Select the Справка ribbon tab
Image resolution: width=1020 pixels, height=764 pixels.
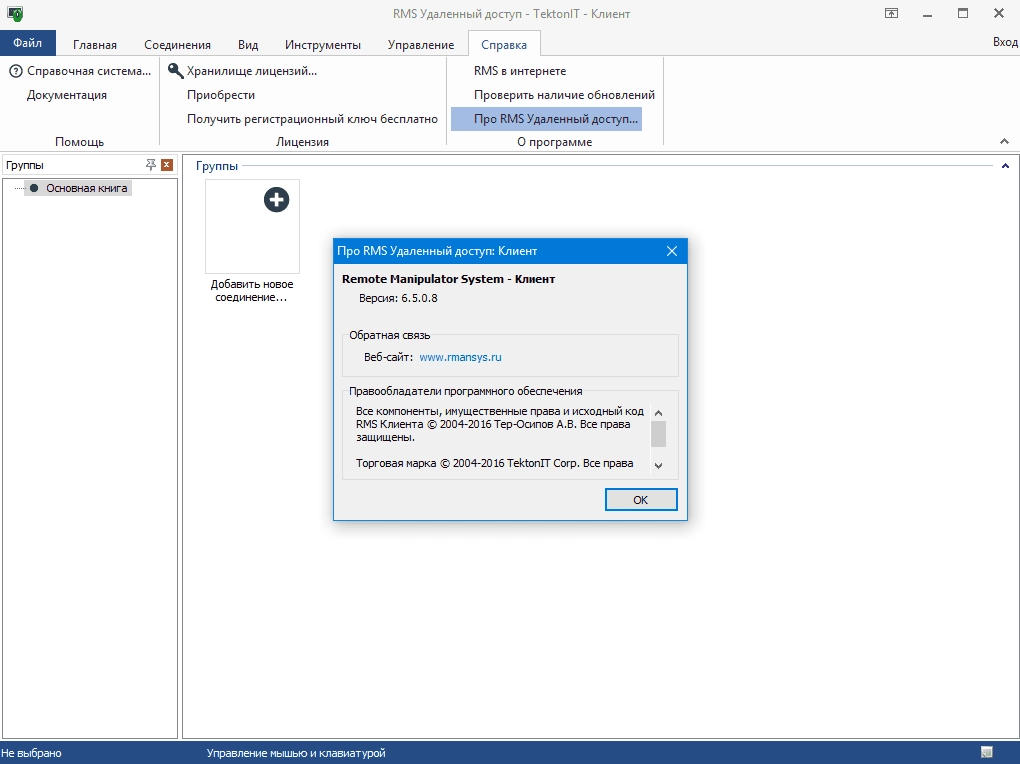point(504,45)
